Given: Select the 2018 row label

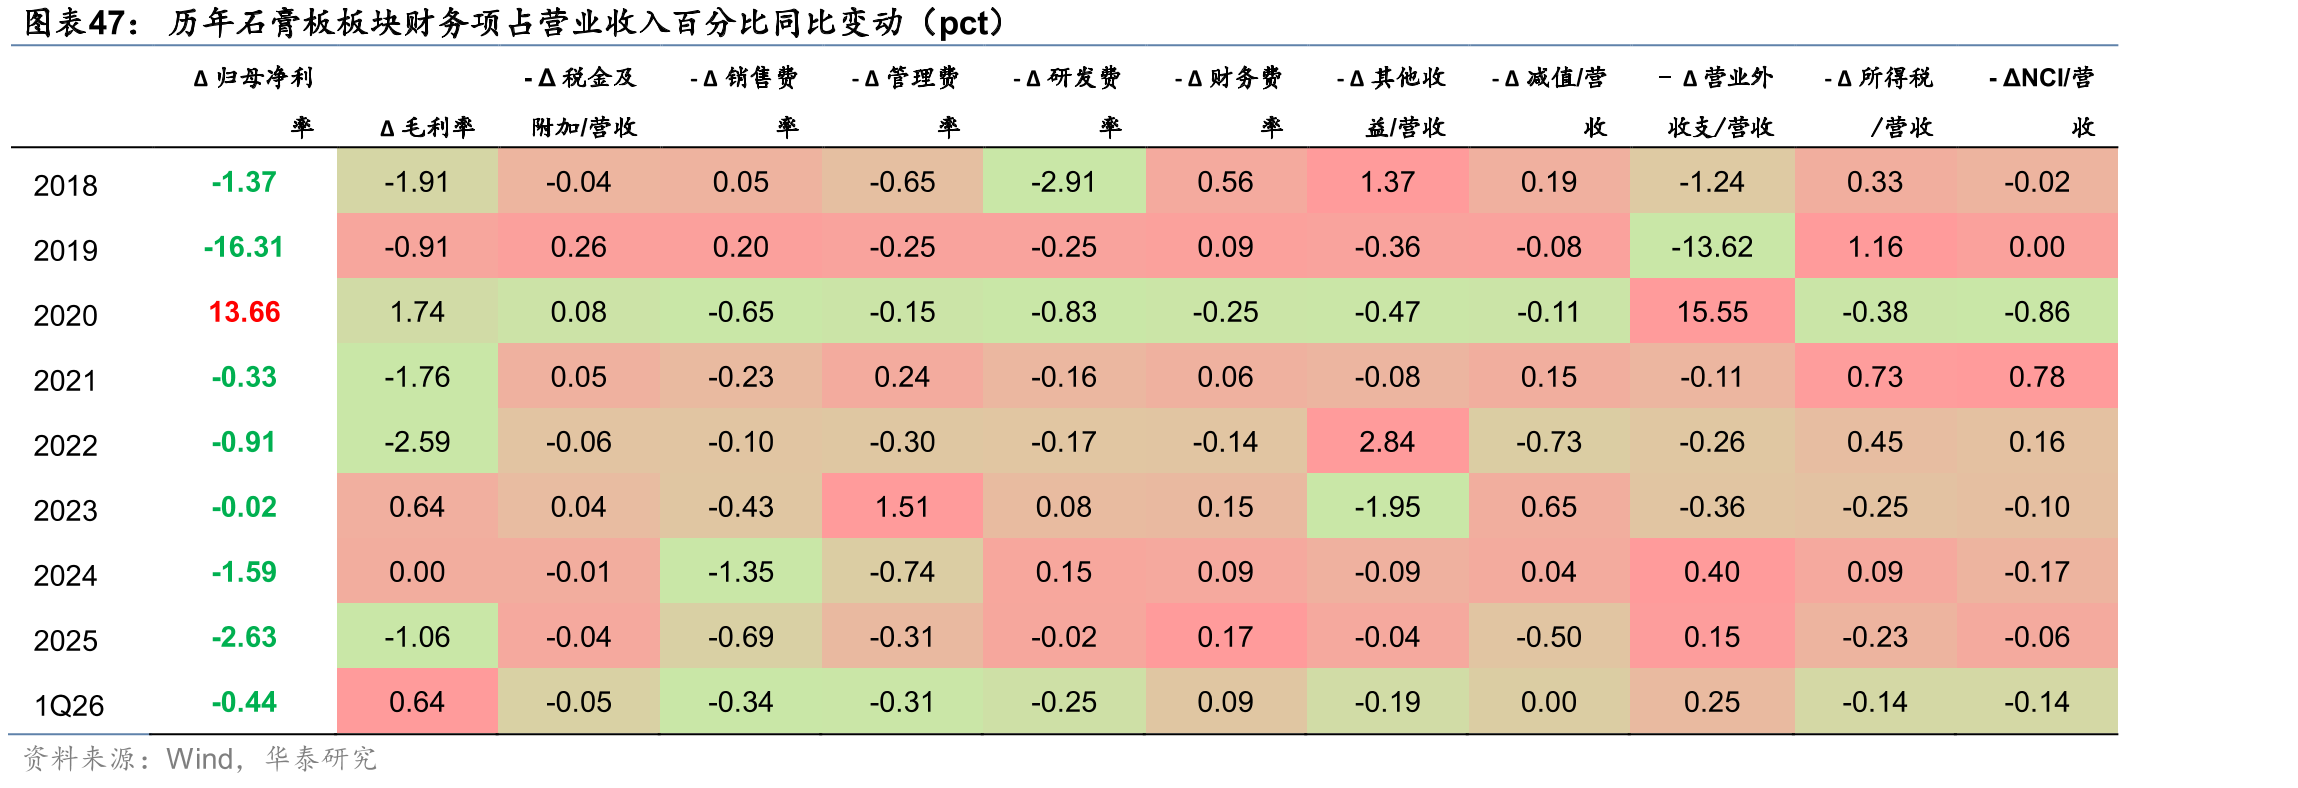Looking at the screenshot, I should click(x=65, y=185).
